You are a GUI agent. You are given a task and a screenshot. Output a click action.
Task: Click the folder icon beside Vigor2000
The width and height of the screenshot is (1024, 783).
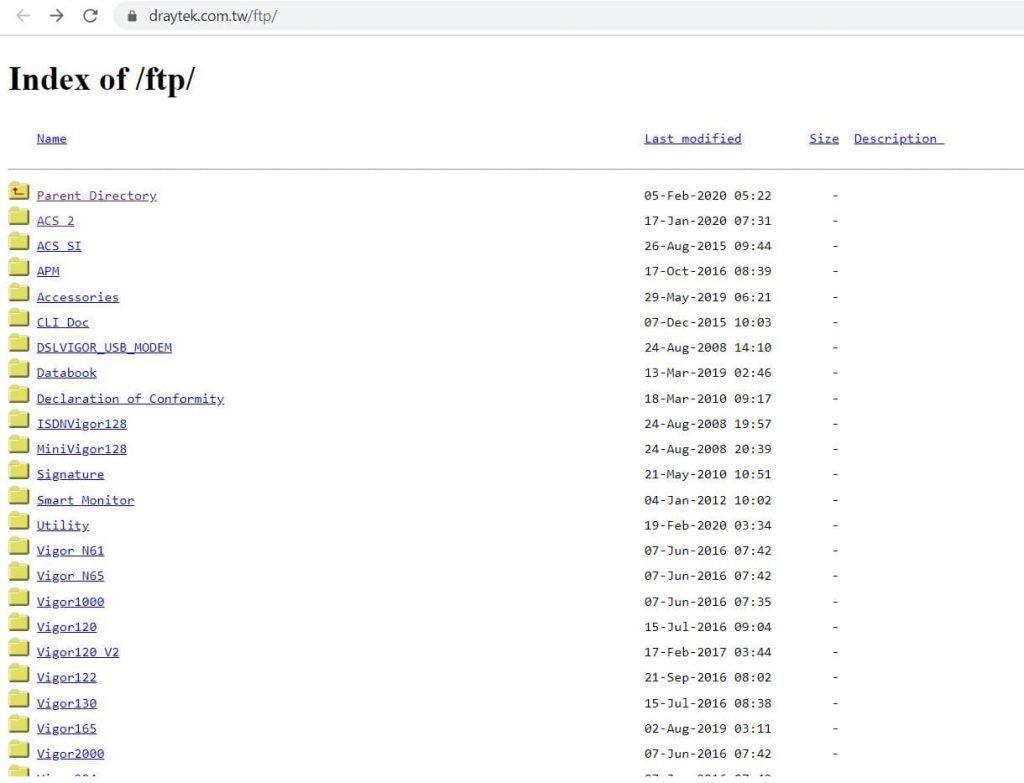[19, 749]
